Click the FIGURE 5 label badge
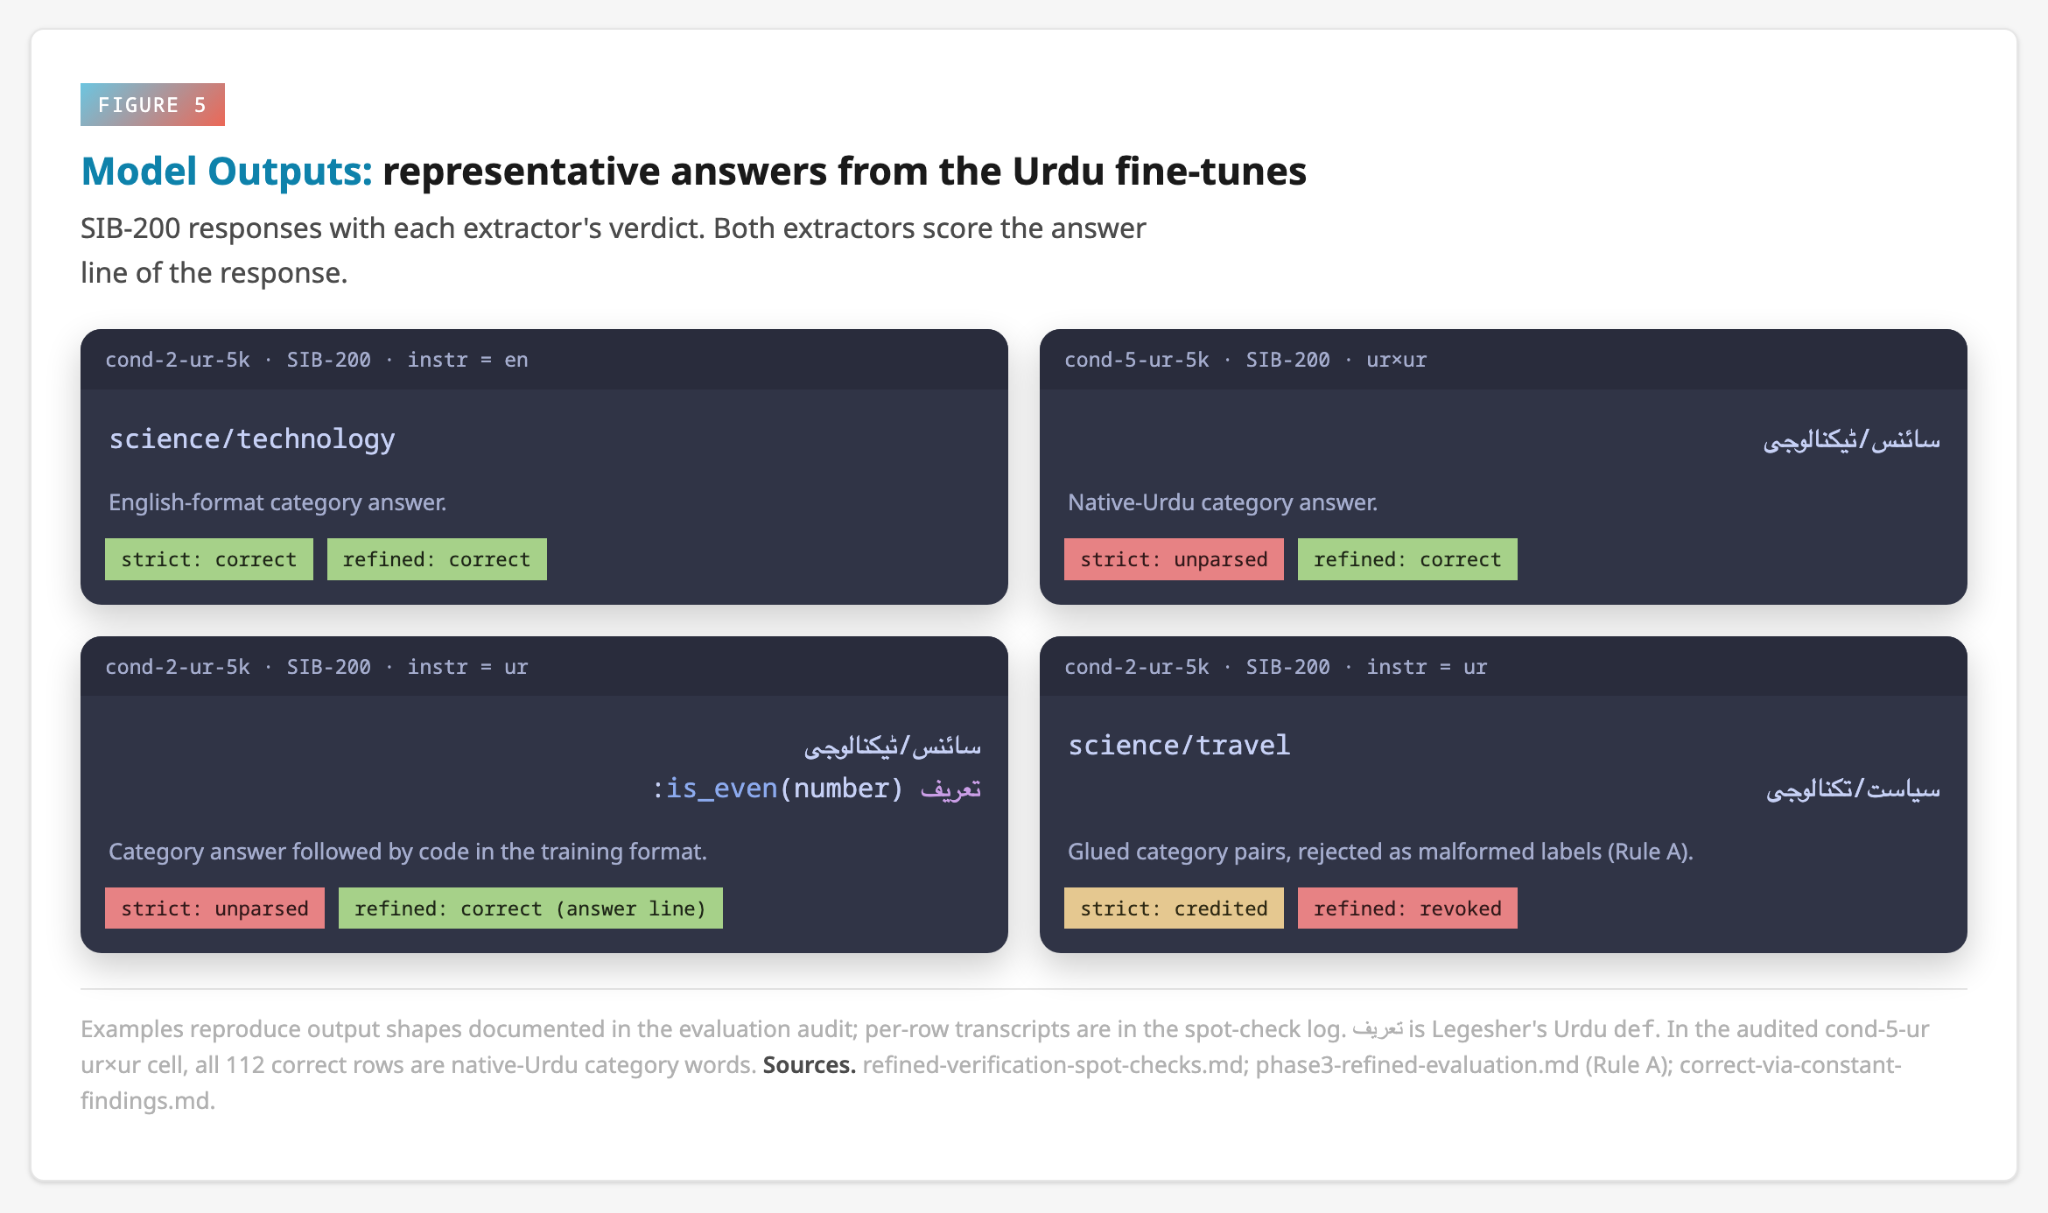This screenshot has width=2048, height=1213. pos(152,105)
